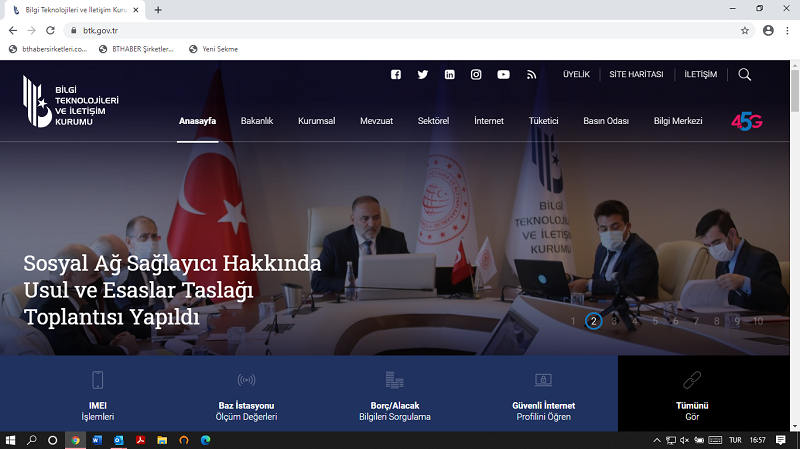Open Yeni Sekme bookmark
This screenshot has height=449, width=800.
[213, 49]
